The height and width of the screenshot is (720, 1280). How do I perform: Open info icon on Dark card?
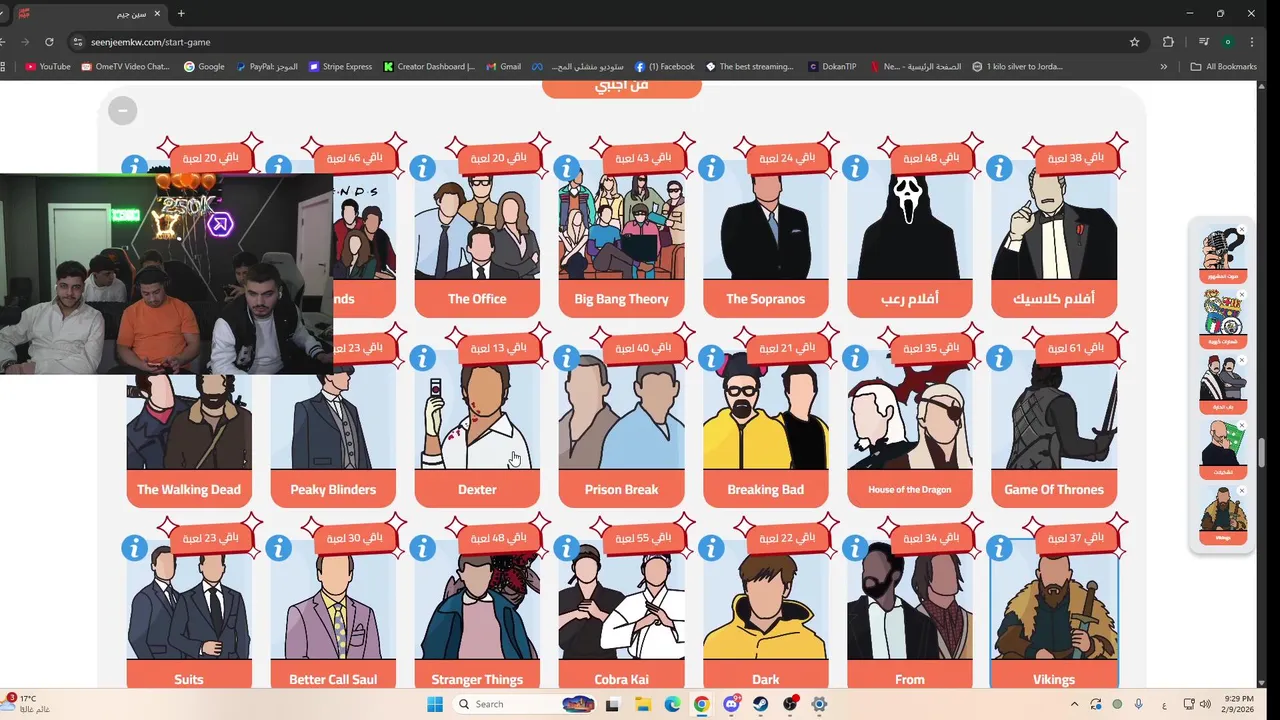click(711, 548)
